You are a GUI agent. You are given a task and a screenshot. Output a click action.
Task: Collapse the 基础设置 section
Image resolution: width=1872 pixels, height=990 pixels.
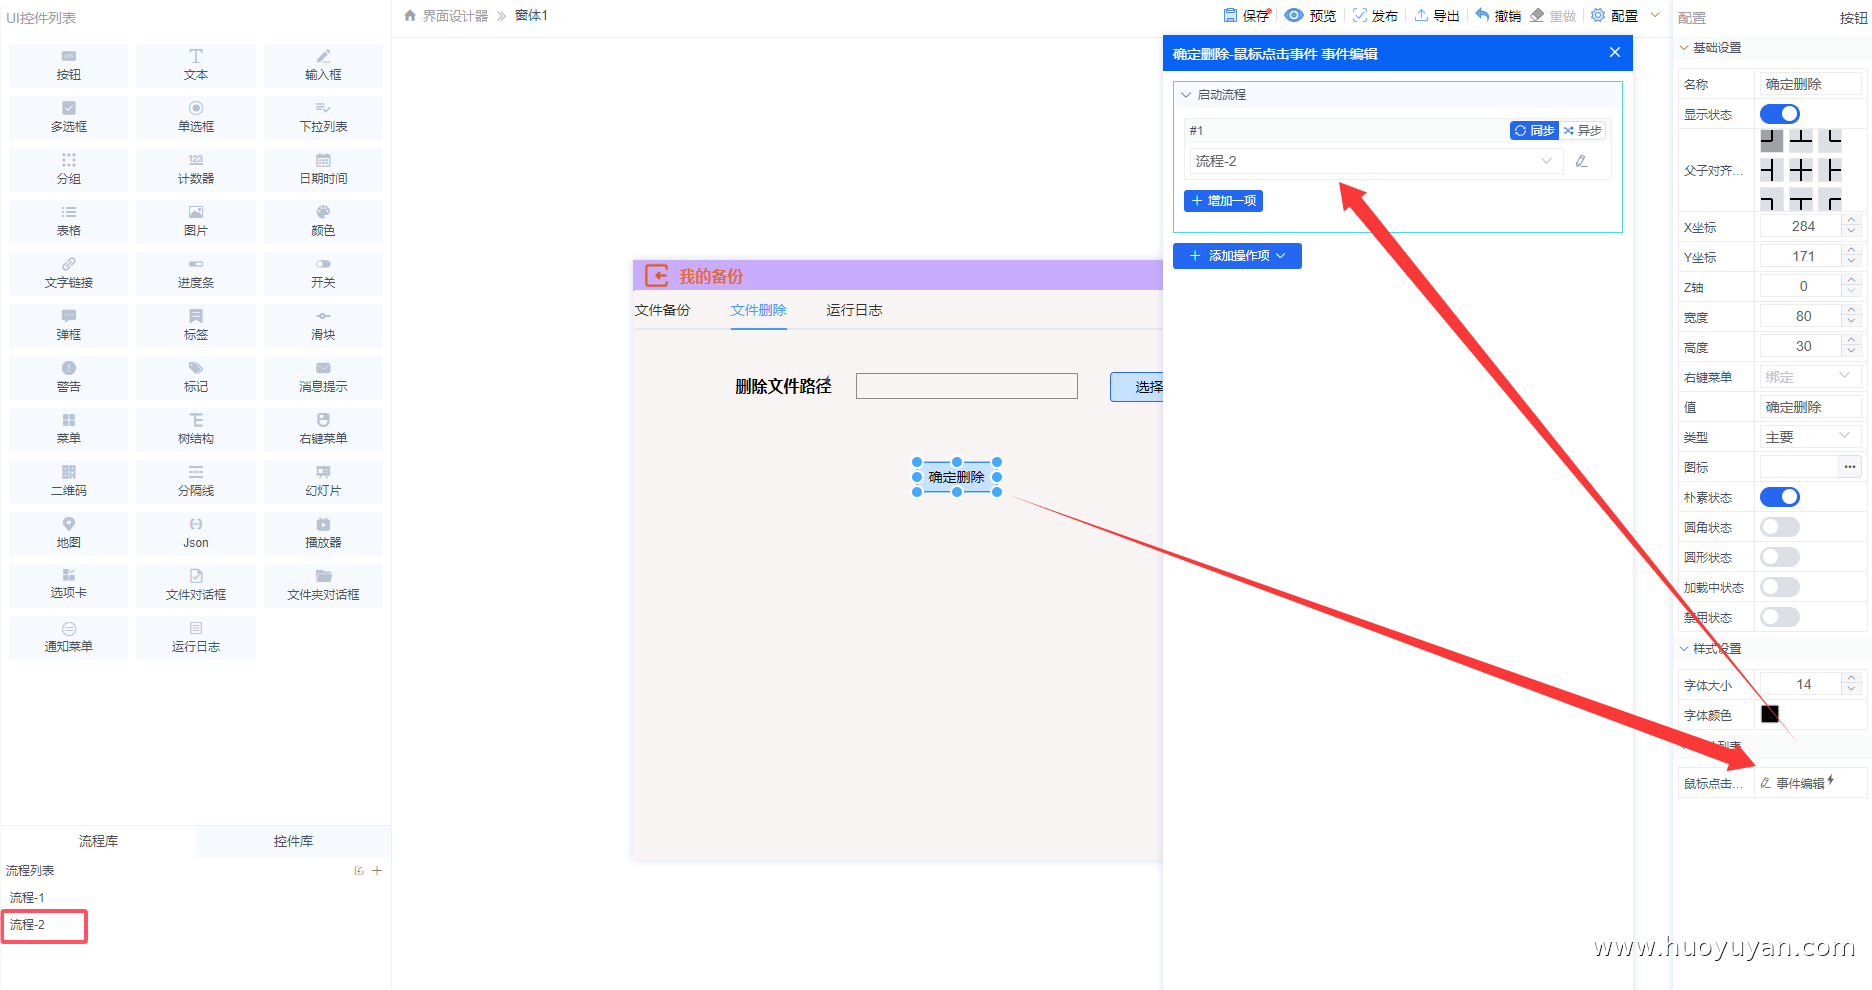(x=1684, y=48)
